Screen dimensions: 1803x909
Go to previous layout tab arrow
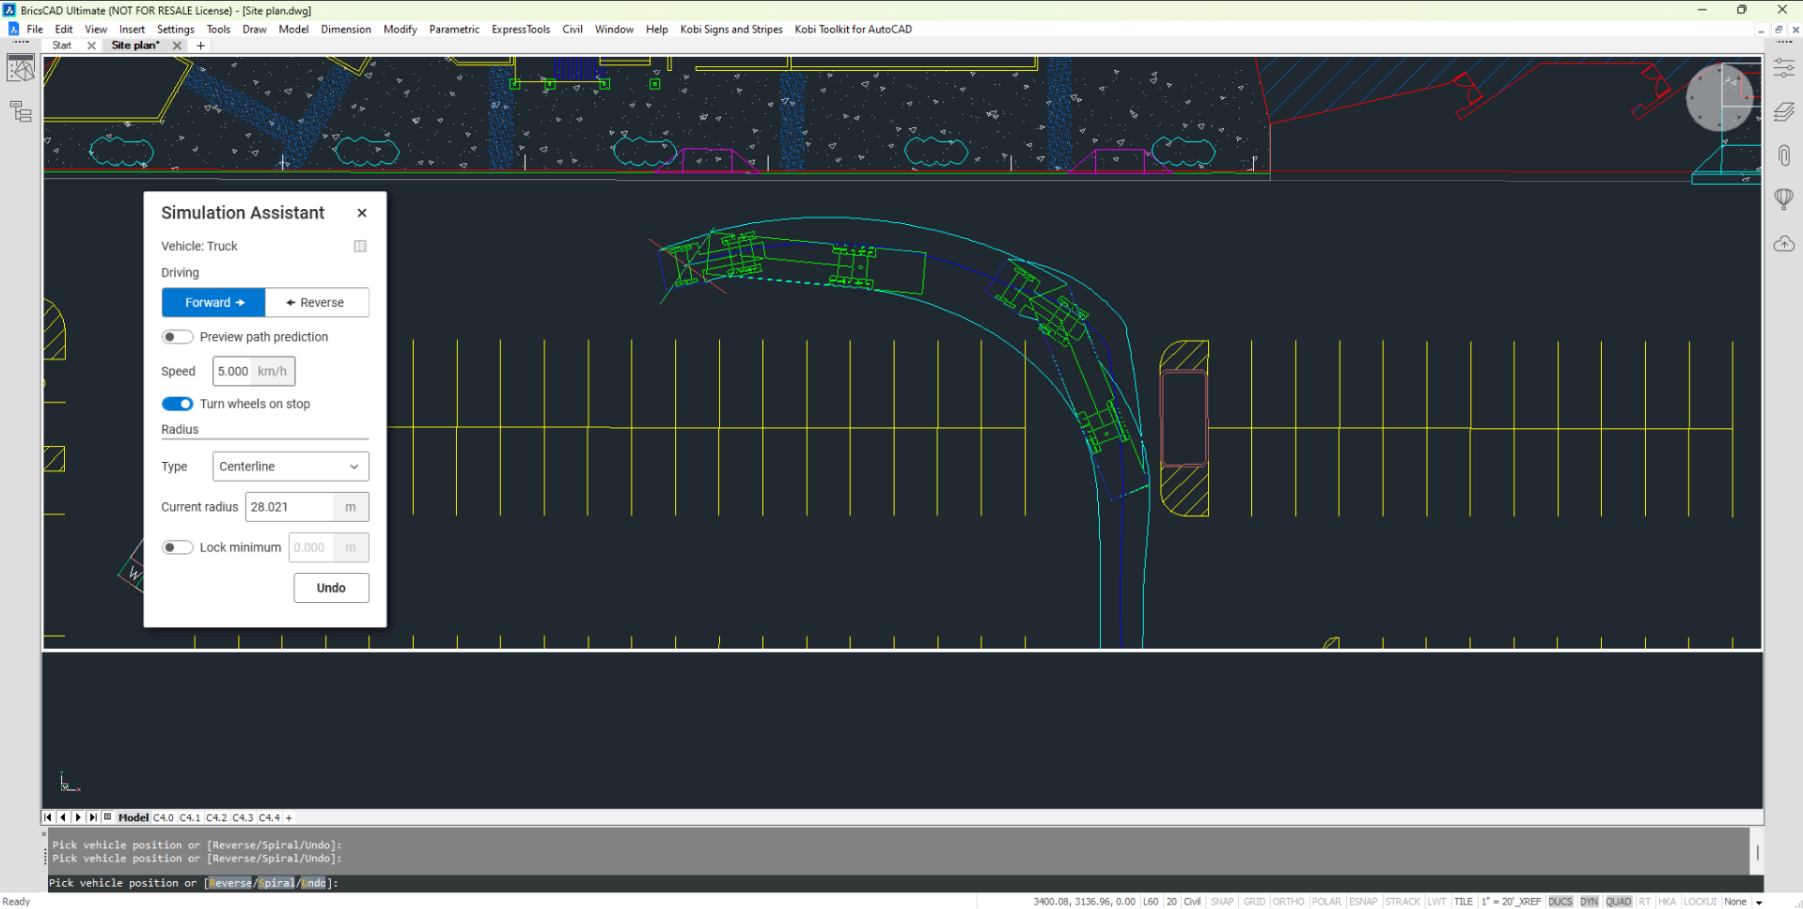[x=63, y=817]
